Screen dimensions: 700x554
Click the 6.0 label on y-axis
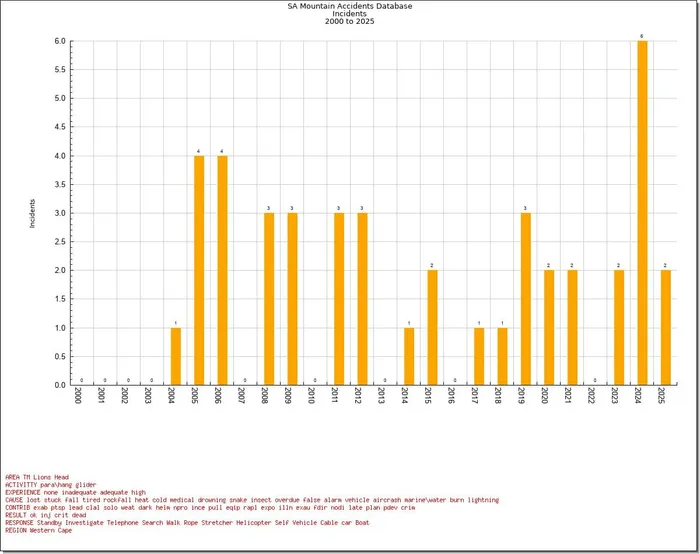(60, 42)
